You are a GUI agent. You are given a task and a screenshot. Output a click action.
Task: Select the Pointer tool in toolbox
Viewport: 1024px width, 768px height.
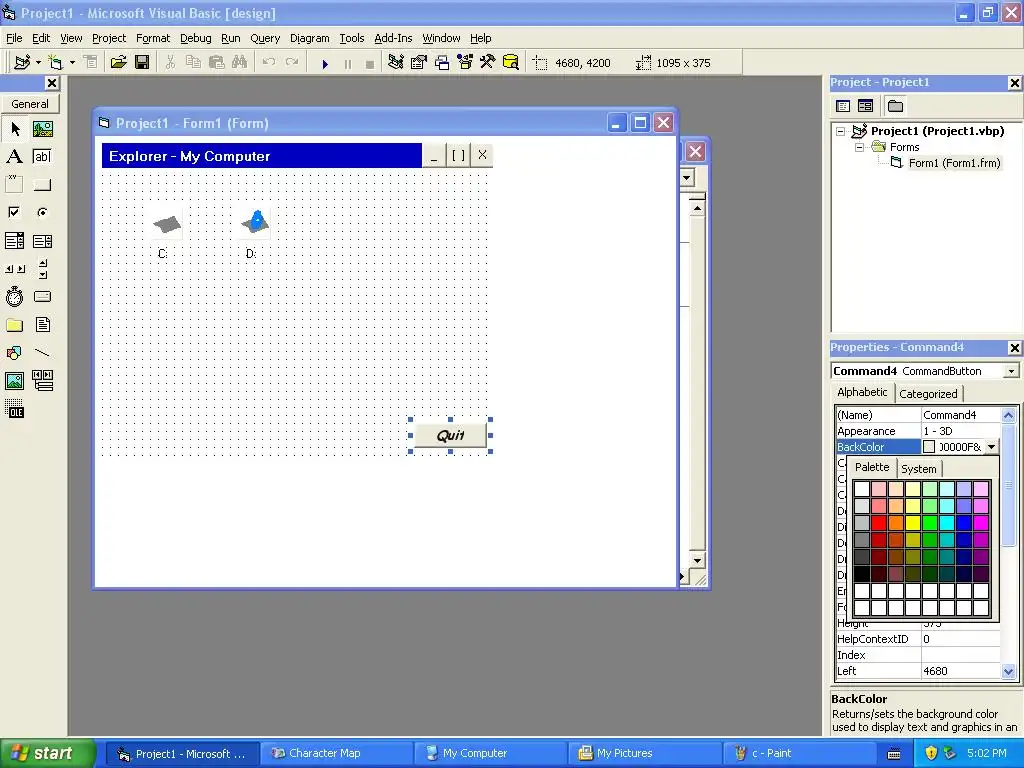[x=15, y=129]
